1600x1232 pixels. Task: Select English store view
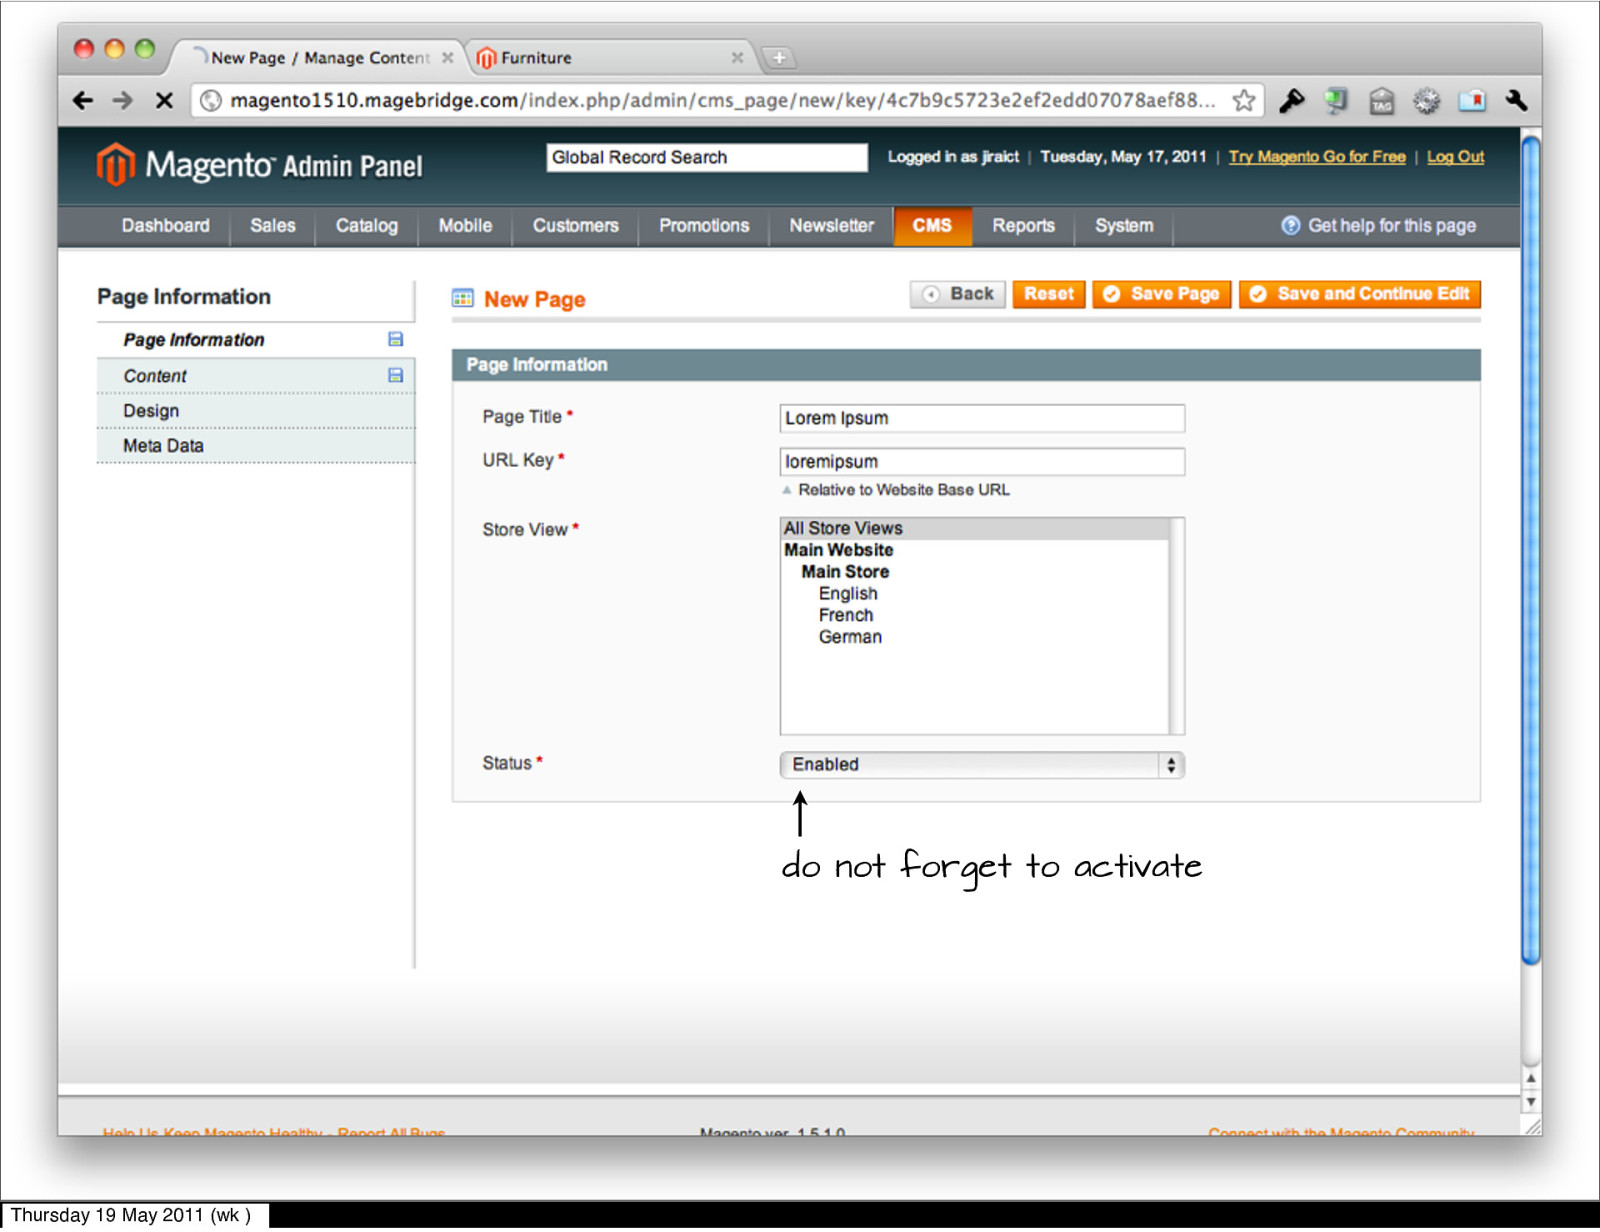[x=848, y=593]
